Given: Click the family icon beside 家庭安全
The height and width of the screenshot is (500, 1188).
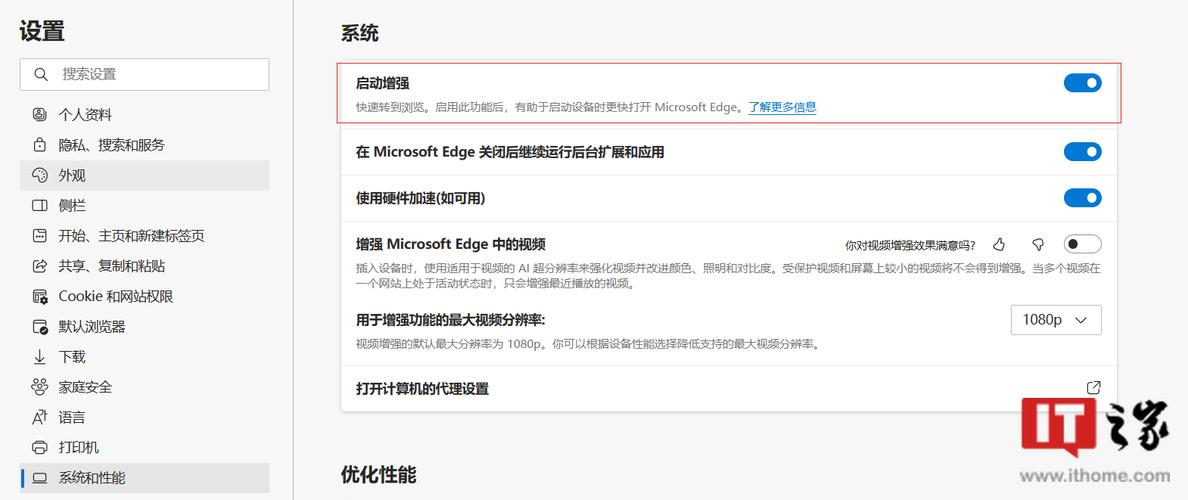Looking at the screenshot, I should click(39, 387).
